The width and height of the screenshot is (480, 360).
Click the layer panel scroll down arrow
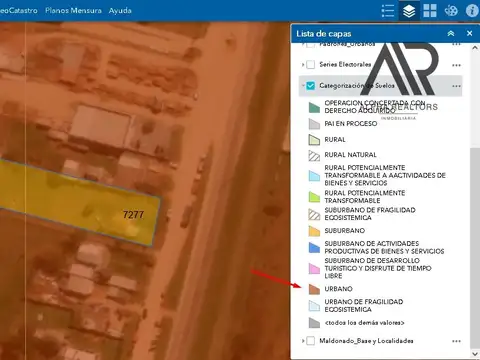coord(475,354)
